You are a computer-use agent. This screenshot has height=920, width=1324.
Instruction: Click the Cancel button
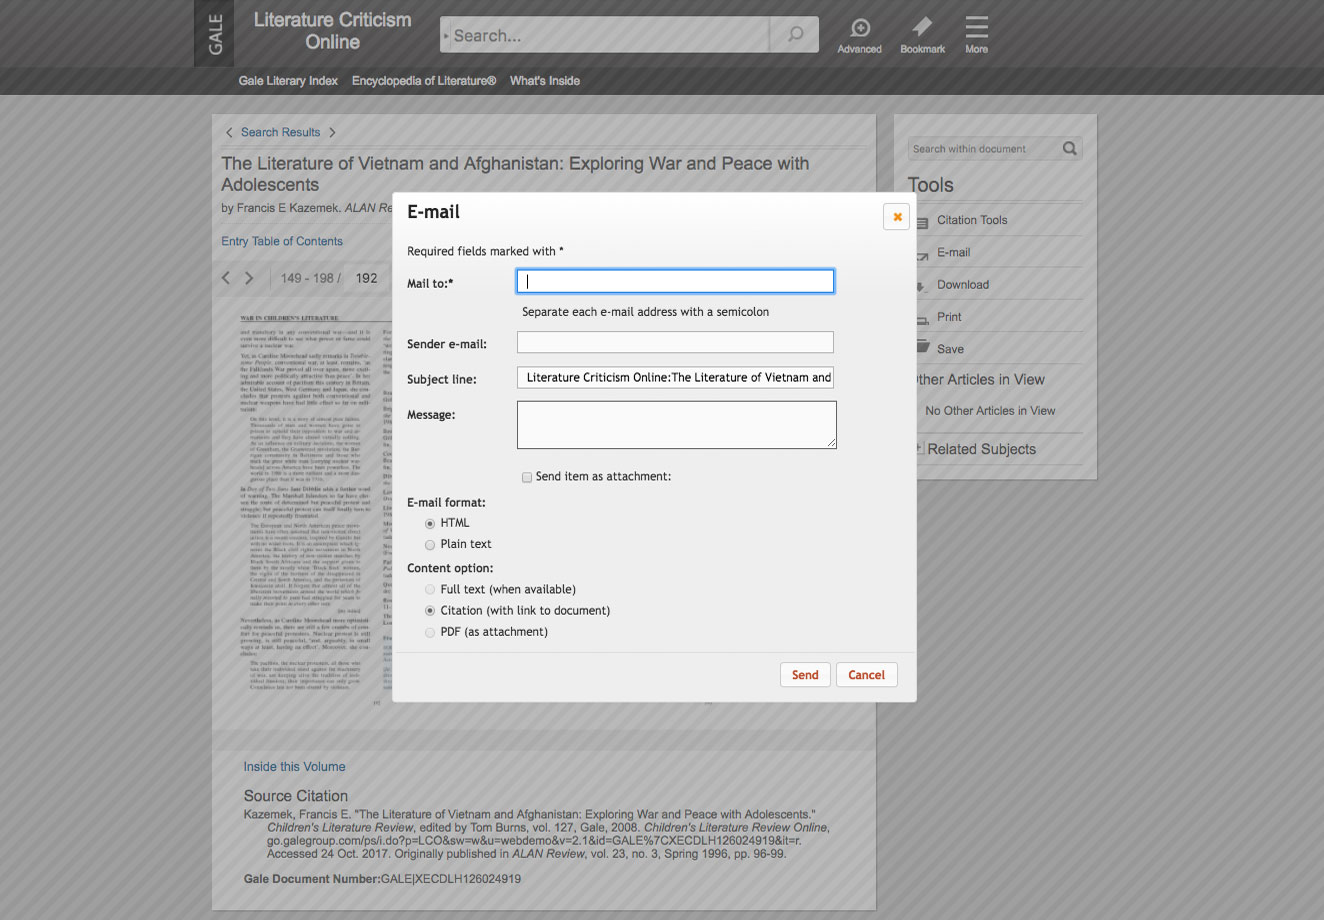point(867,675)
